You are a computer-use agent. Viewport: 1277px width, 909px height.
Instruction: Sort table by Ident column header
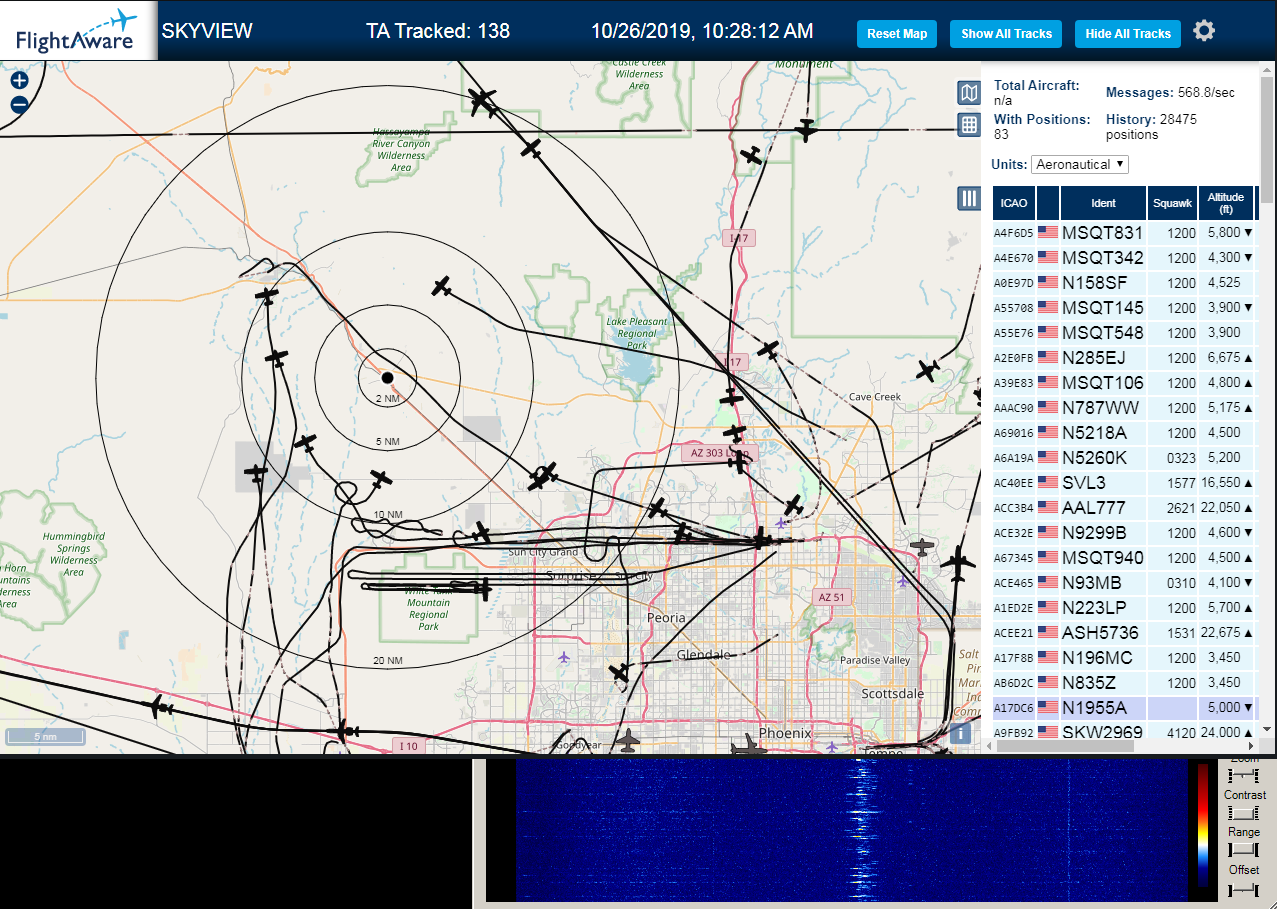[x=1103, y=203]
